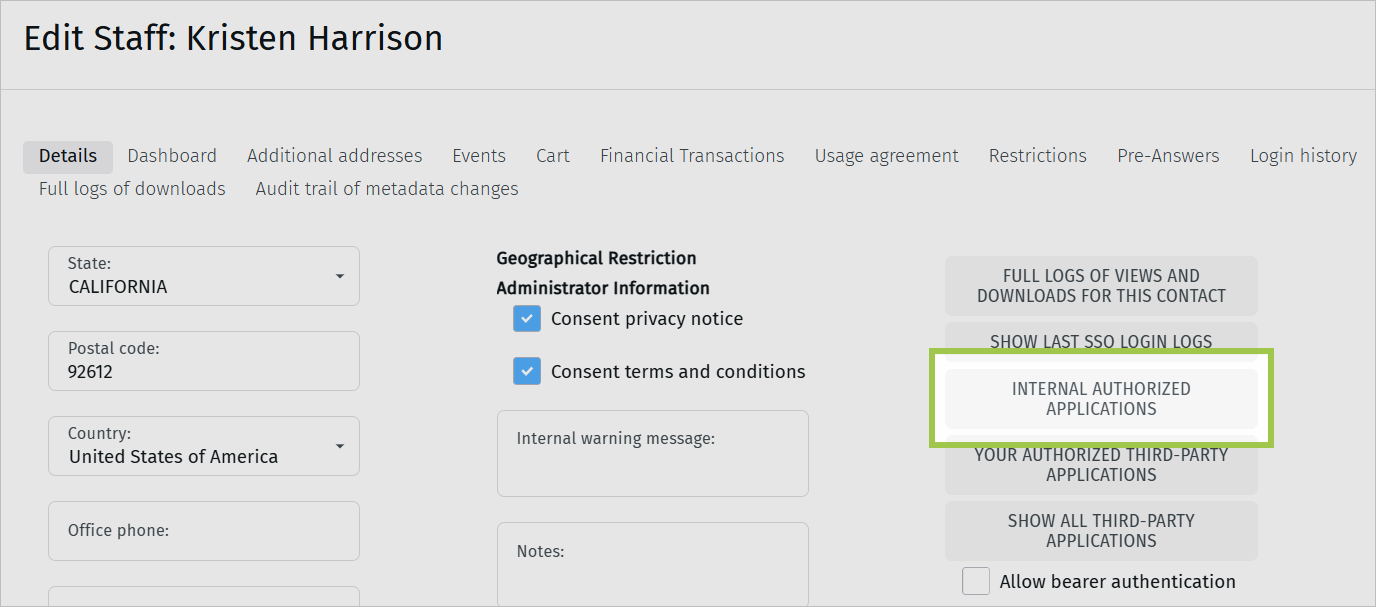The image size is (1376, 607).
Task: Open the Usage agreement tab
Action: pyautogui.click(x=886, y=155)
